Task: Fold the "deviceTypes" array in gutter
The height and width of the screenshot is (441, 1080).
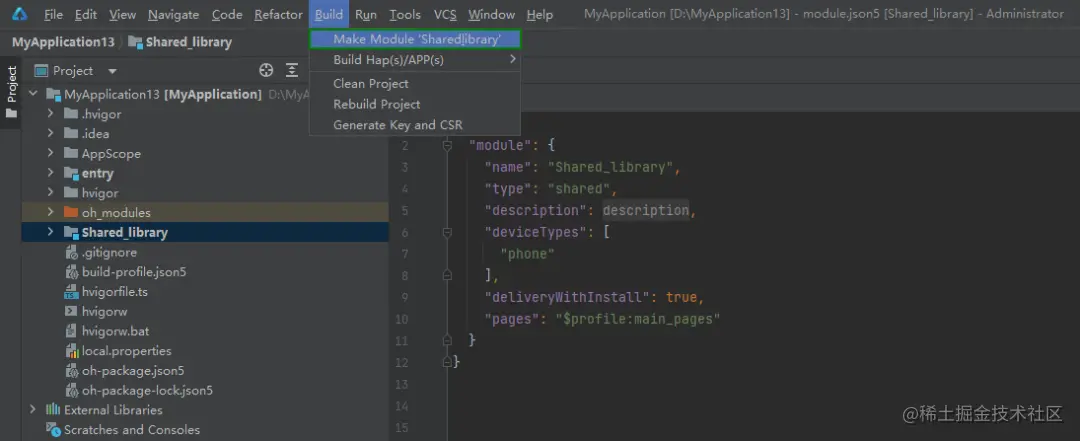Action: point(447,232)
